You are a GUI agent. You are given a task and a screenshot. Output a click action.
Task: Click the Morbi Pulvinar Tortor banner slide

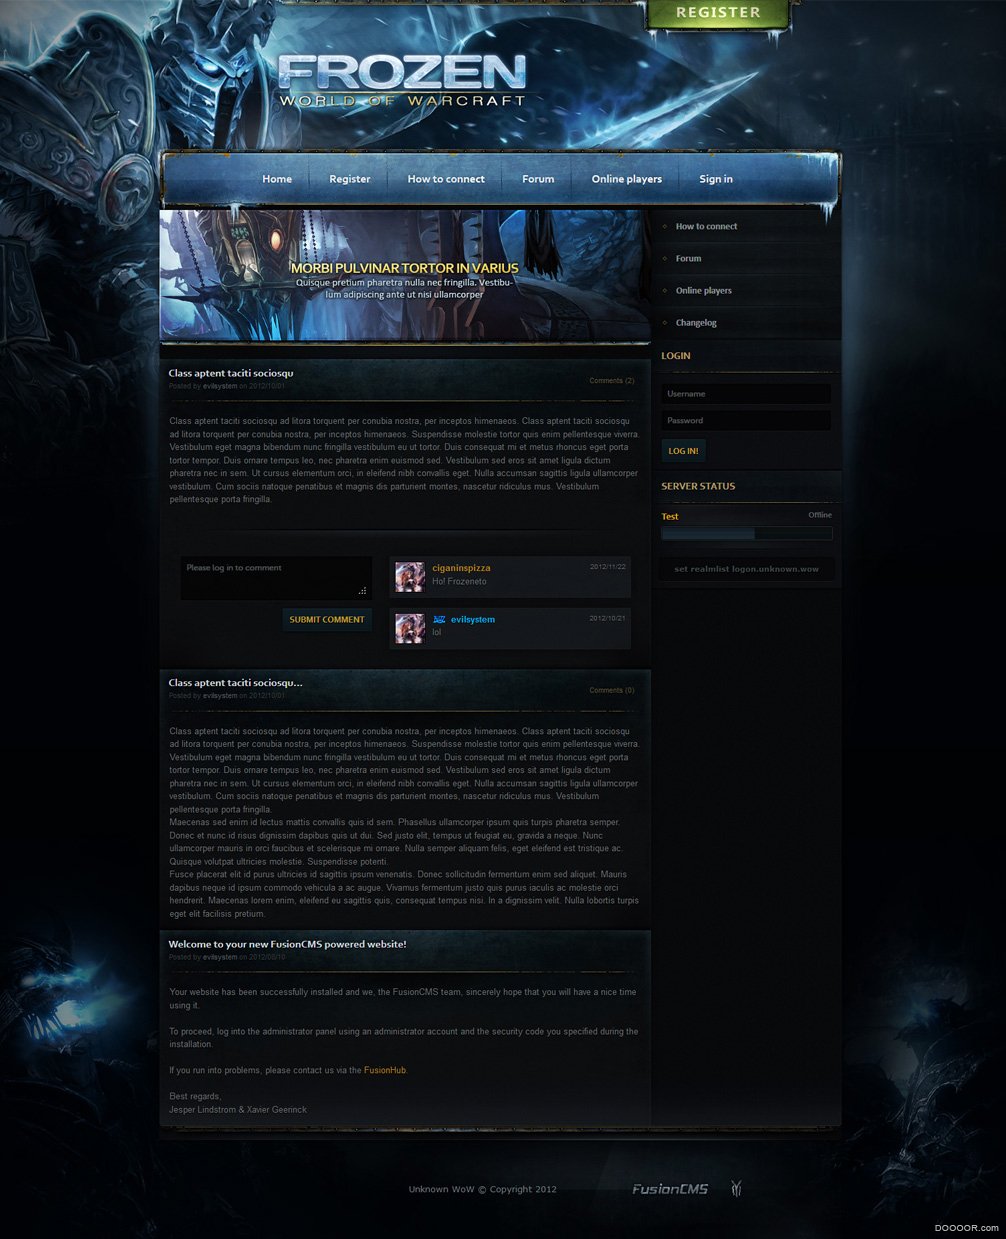[405, 275]
